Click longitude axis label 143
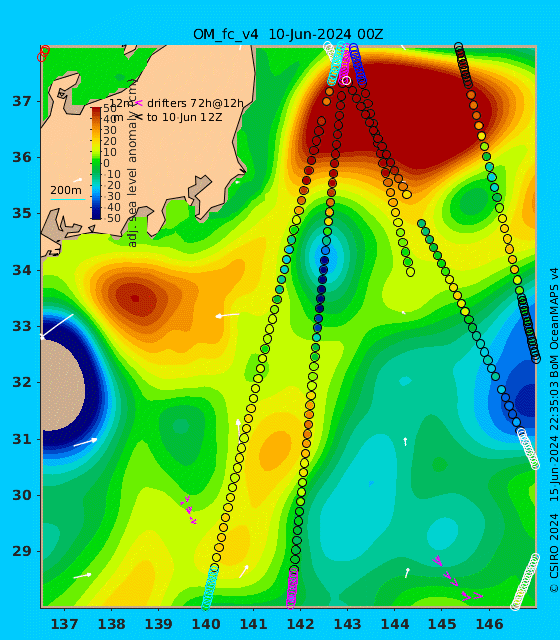560x640 pixels. pyautogui.click(x=347, y=624)
